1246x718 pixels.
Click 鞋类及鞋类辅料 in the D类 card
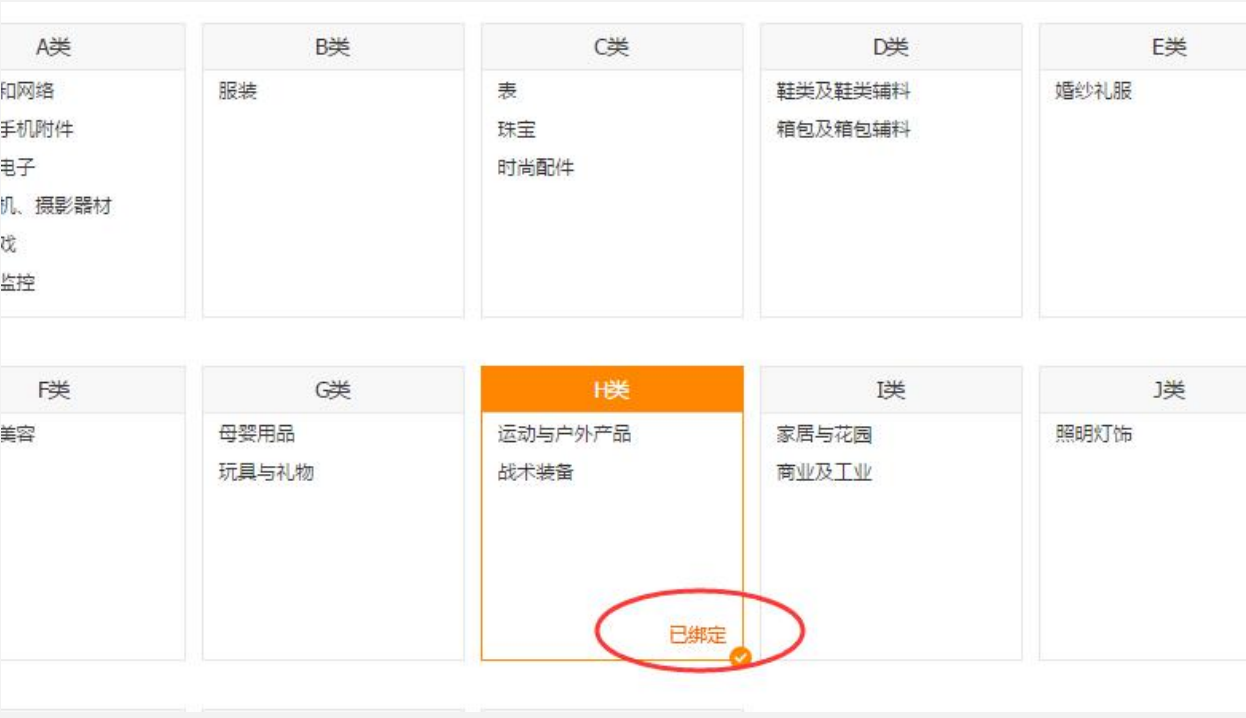click(x=843, y=92)
